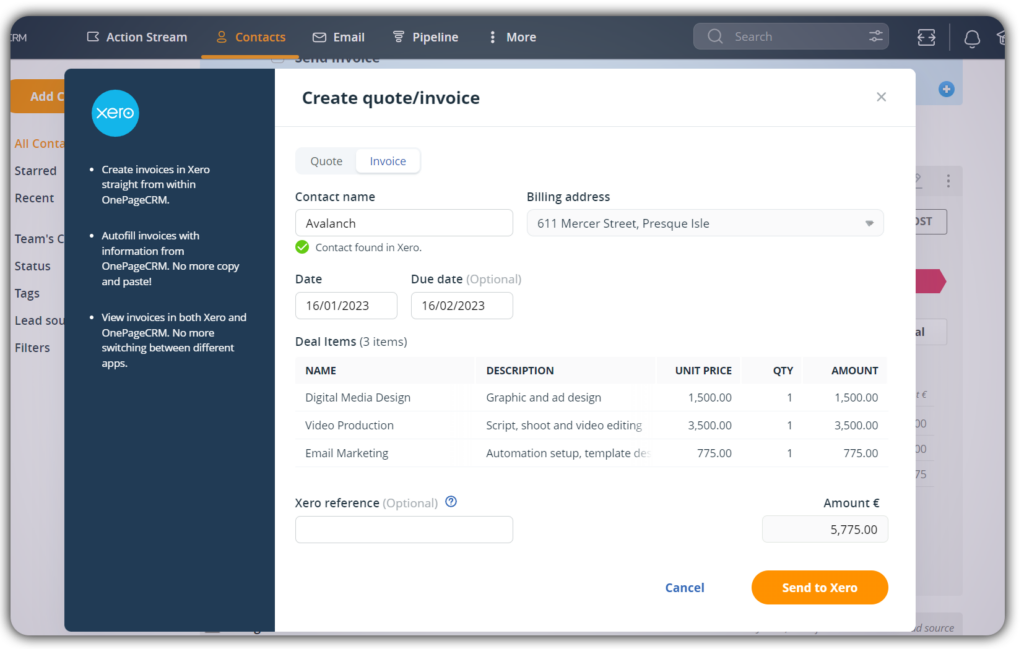1024x649 pixels.
Task: Open notifications via the bell icon
Action: [x=970, y=36]
